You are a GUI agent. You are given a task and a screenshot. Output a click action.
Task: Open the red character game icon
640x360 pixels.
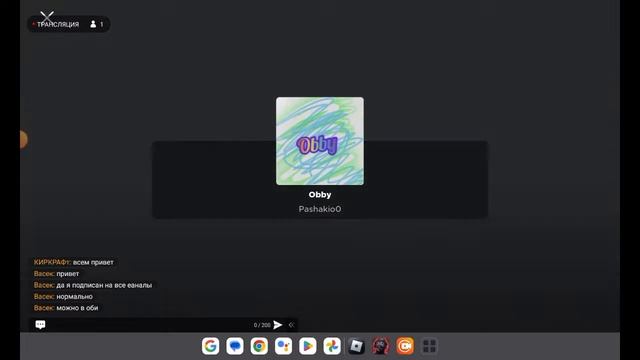pos(380,346)
